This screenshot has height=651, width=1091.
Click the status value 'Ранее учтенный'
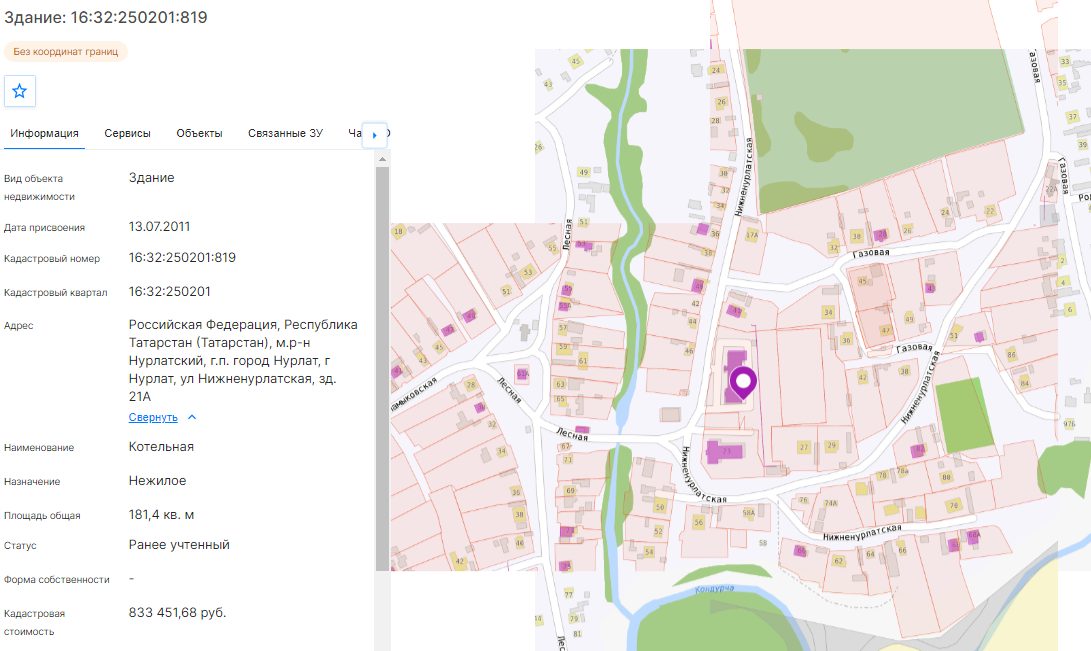[x=179, y=545]
